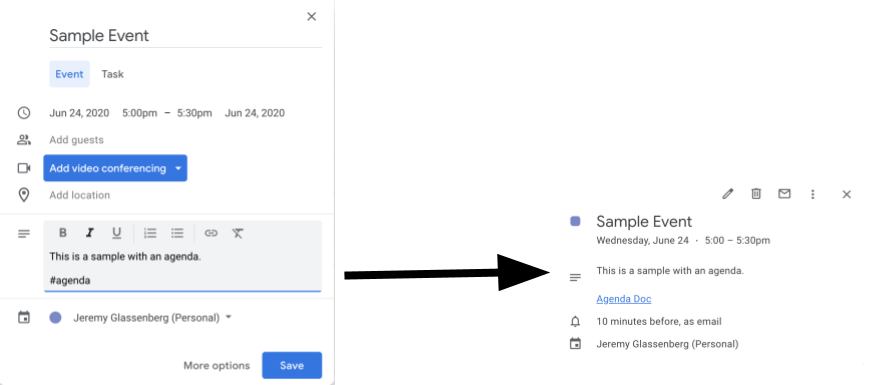Screen dimensions: 869x385
Task: Insert a numbered list
Action: click(150, 233)
